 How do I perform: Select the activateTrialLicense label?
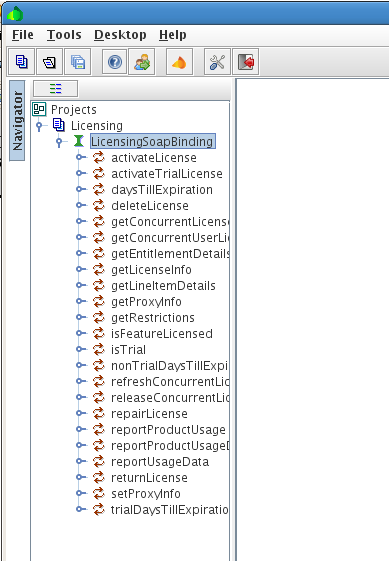[167, 174]
